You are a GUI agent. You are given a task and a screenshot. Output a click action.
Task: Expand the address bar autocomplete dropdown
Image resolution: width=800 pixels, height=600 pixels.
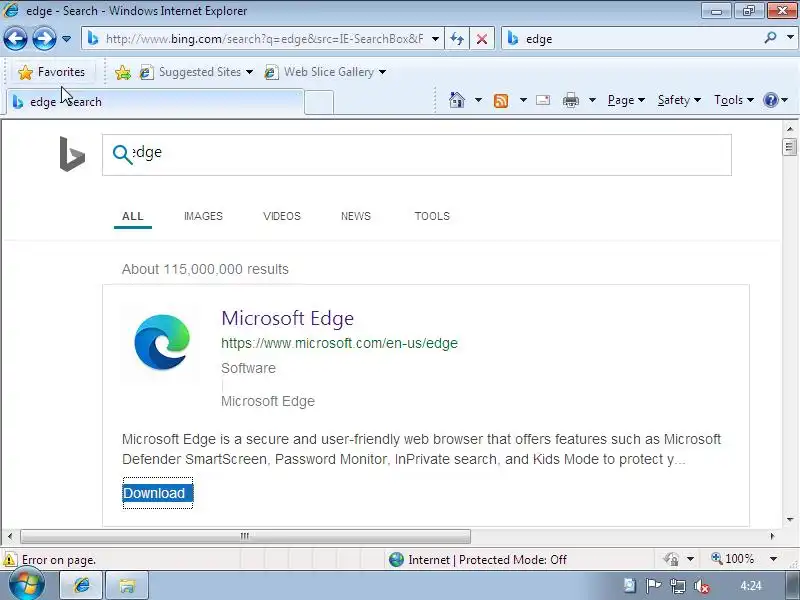point(435,39)
